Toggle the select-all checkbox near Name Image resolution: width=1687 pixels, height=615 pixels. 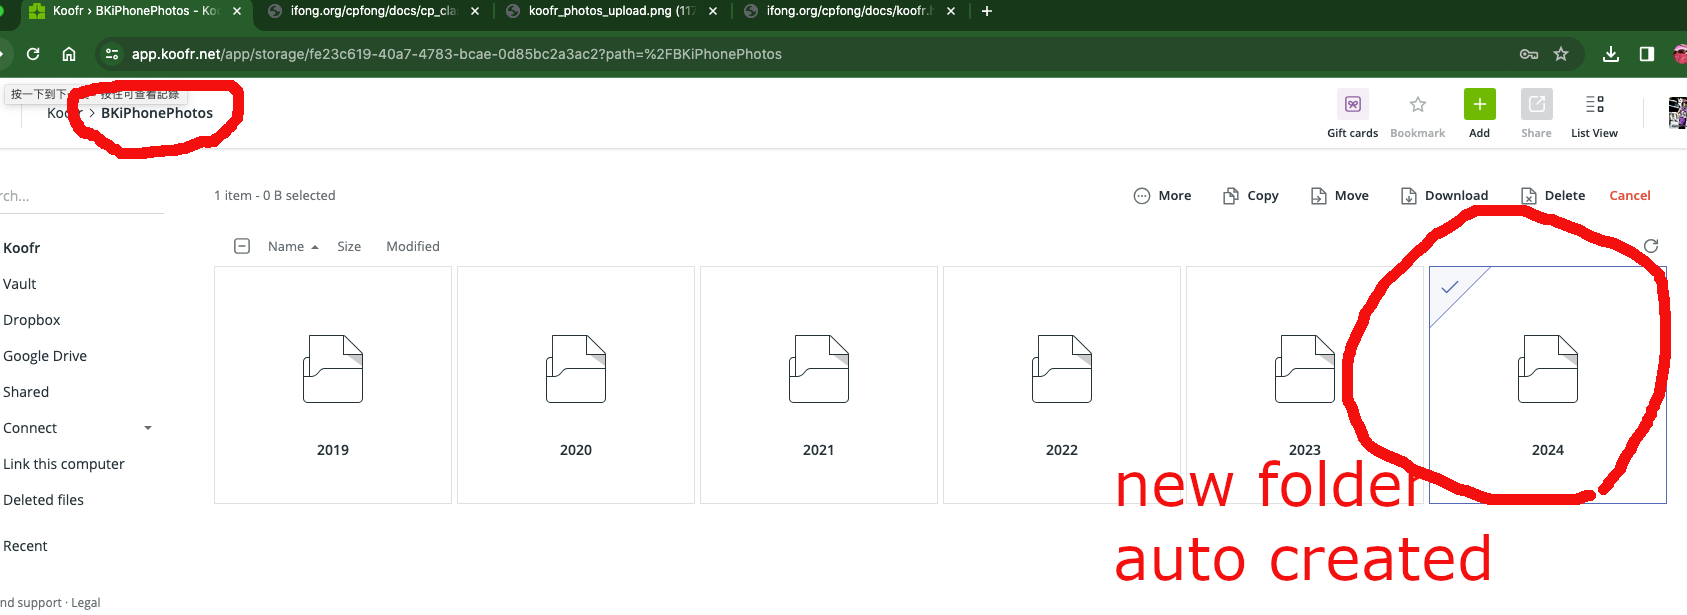click(x=242, y=246)
